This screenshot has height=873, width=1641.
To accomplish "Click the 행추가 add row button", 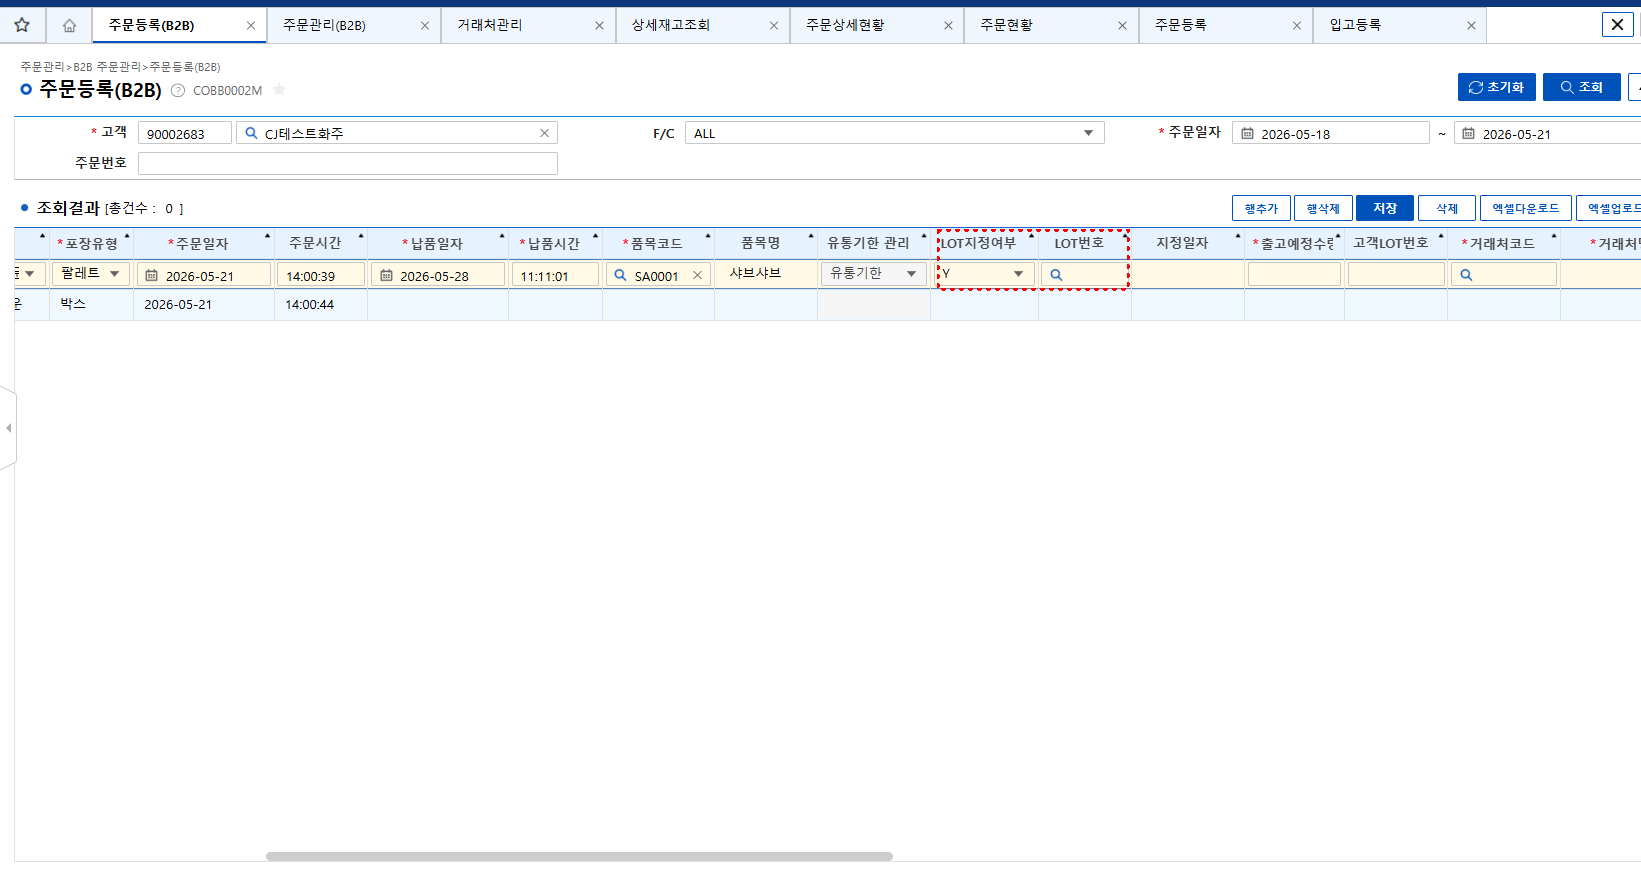I will point(1261,208).
